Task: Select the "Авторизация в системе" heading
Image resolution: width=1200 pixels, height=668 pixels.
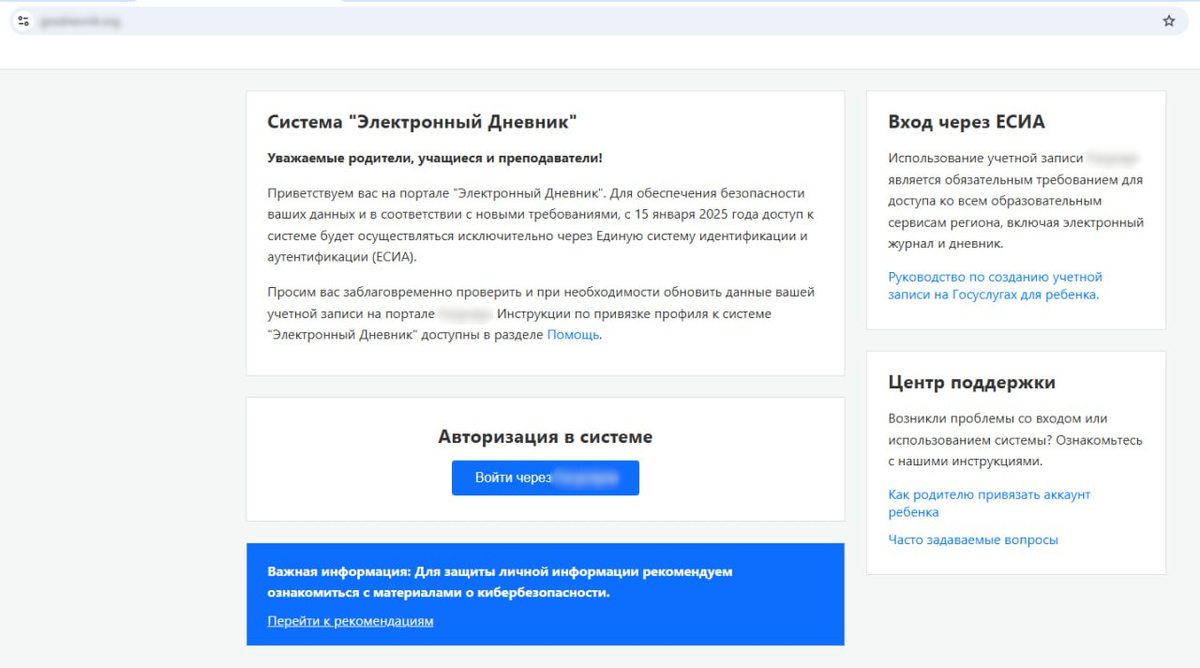Action: (545, 437)
